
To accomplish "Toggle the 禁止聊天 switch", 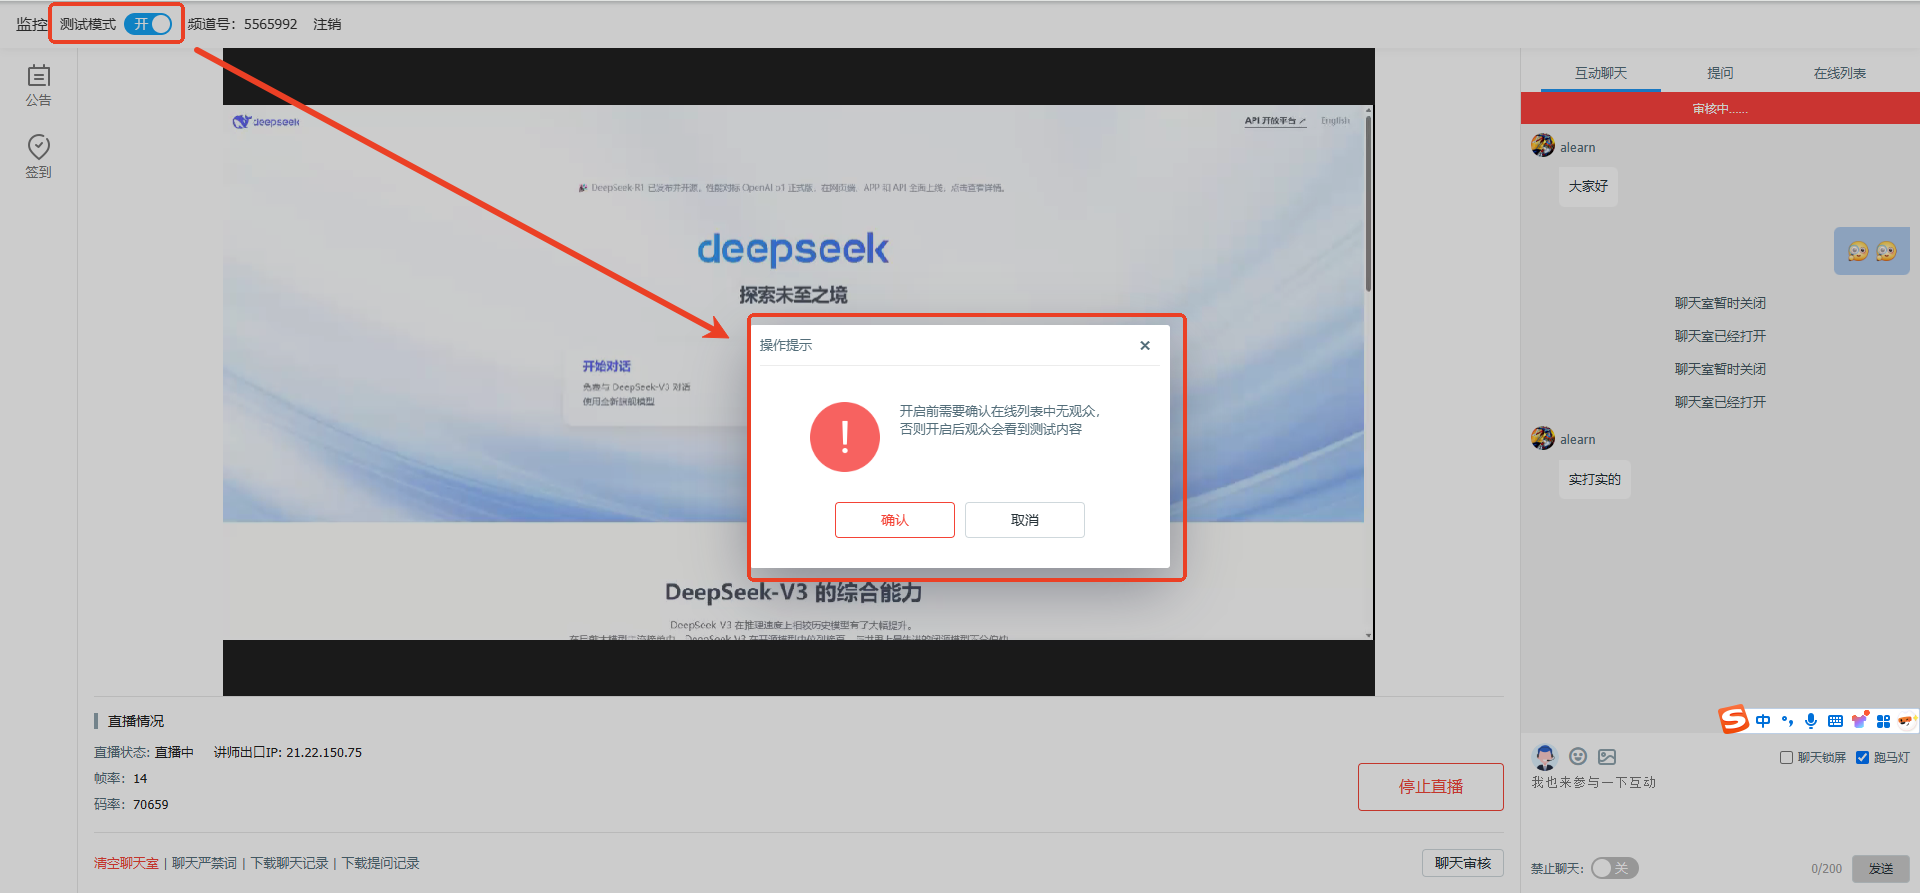I will (x=1614, y=868).
